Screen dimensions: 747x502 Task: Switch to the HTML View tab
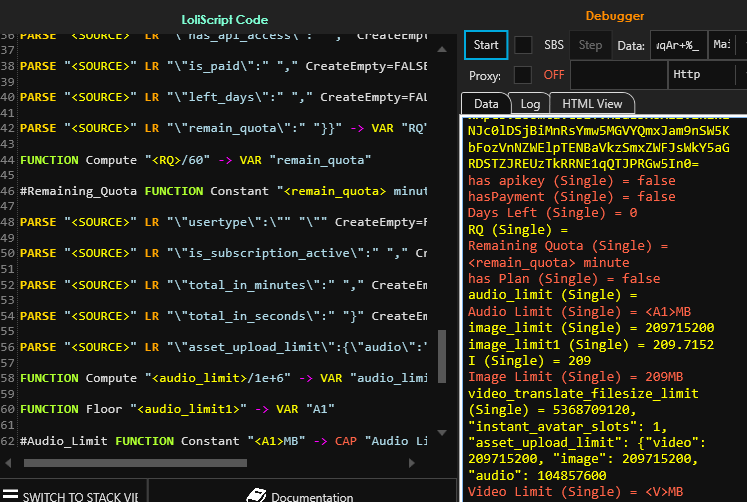(592, 104)
